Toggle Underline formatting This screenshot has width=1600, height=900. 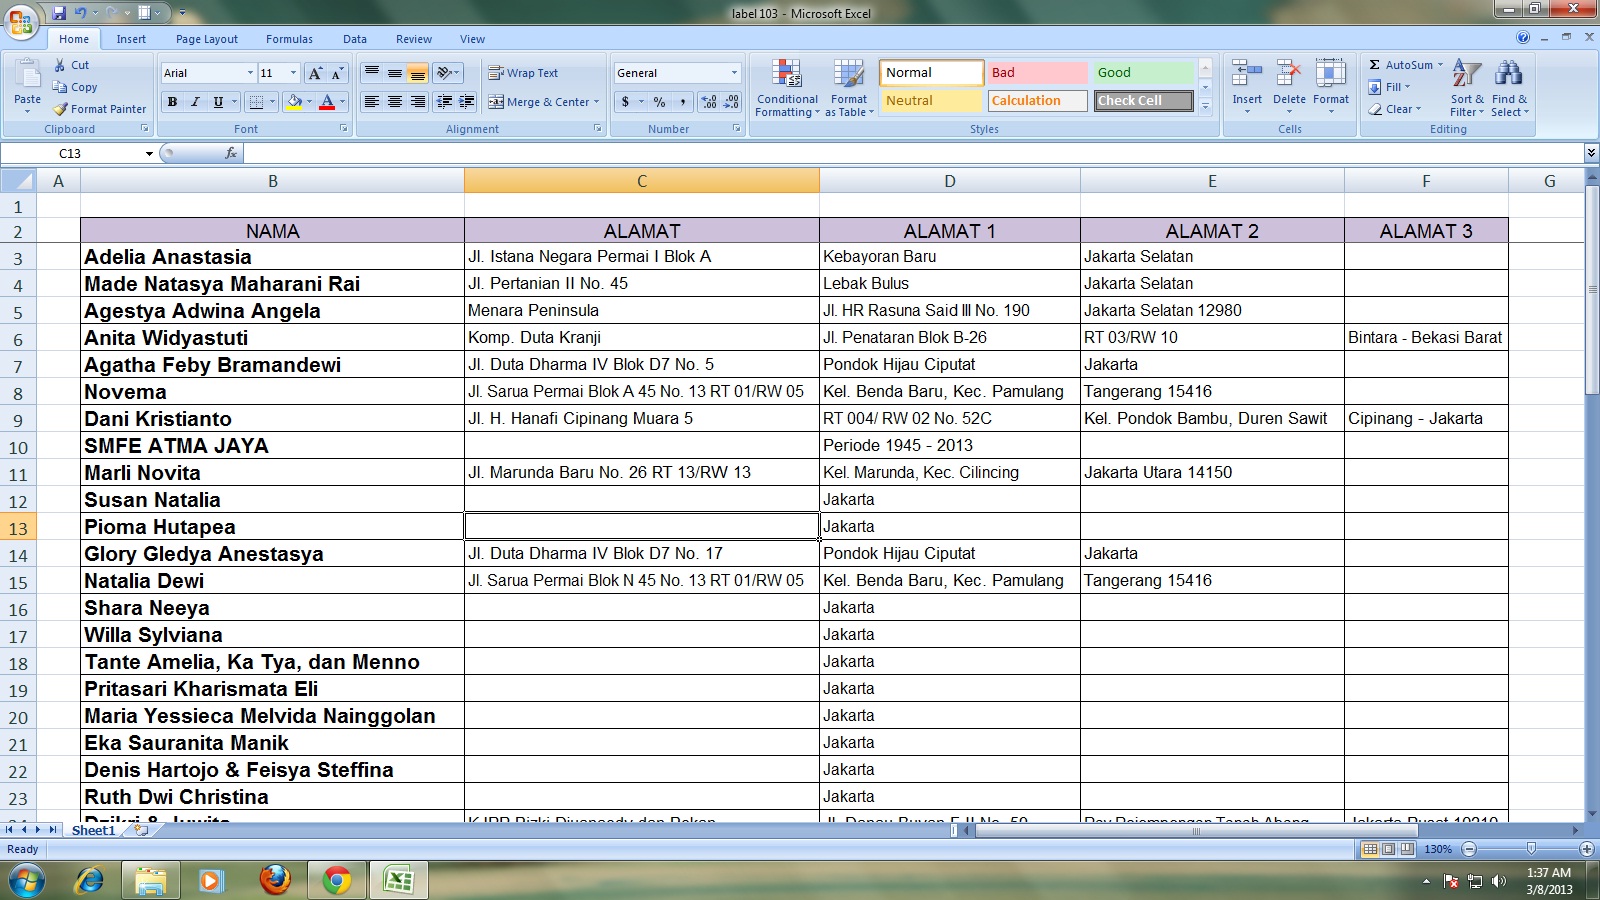click(218, 102)
